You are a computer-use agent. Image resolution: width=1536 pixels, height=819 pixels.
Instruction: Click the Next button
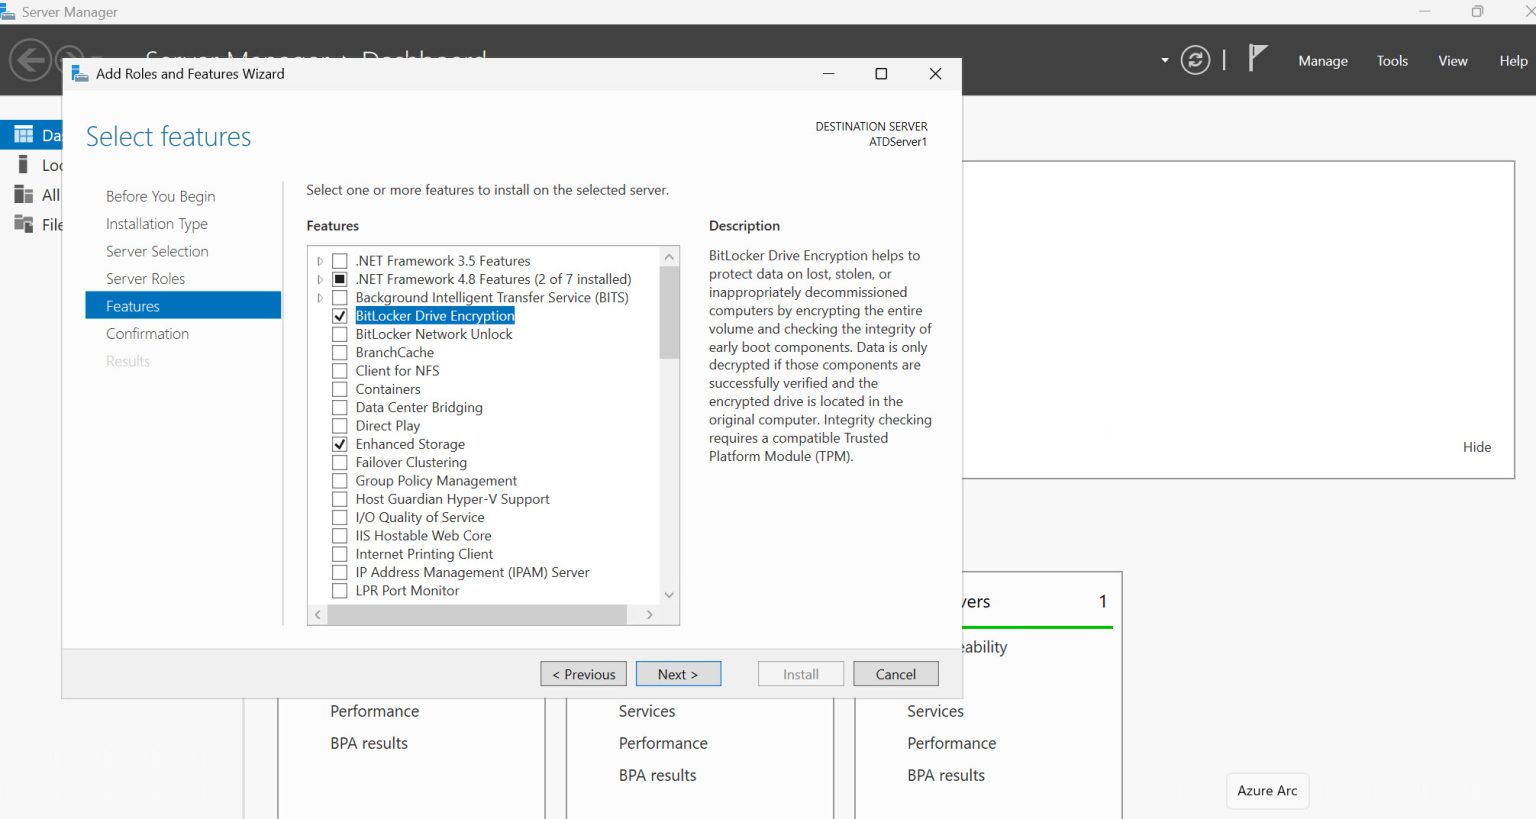(678, 673)
